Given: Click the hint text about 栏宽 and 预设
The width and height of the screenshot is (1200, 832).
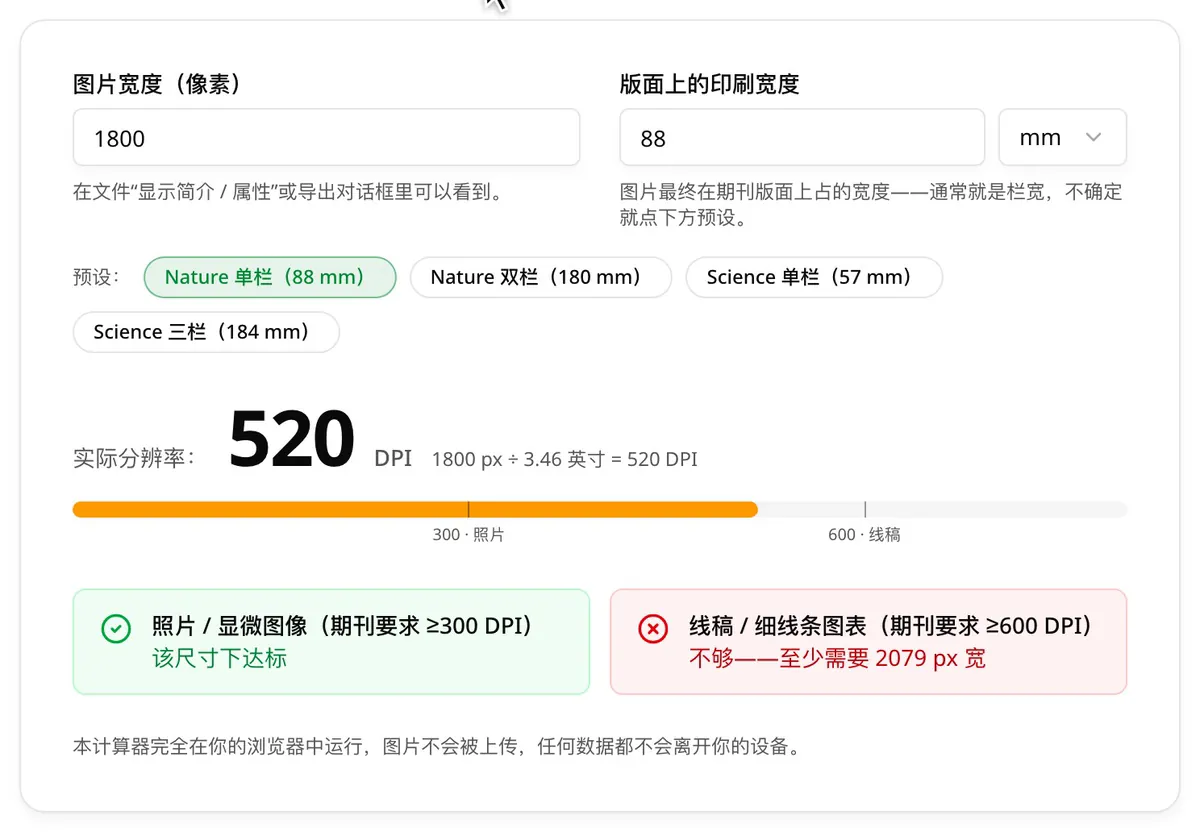Looking at the screenshot, I should 871,204.
